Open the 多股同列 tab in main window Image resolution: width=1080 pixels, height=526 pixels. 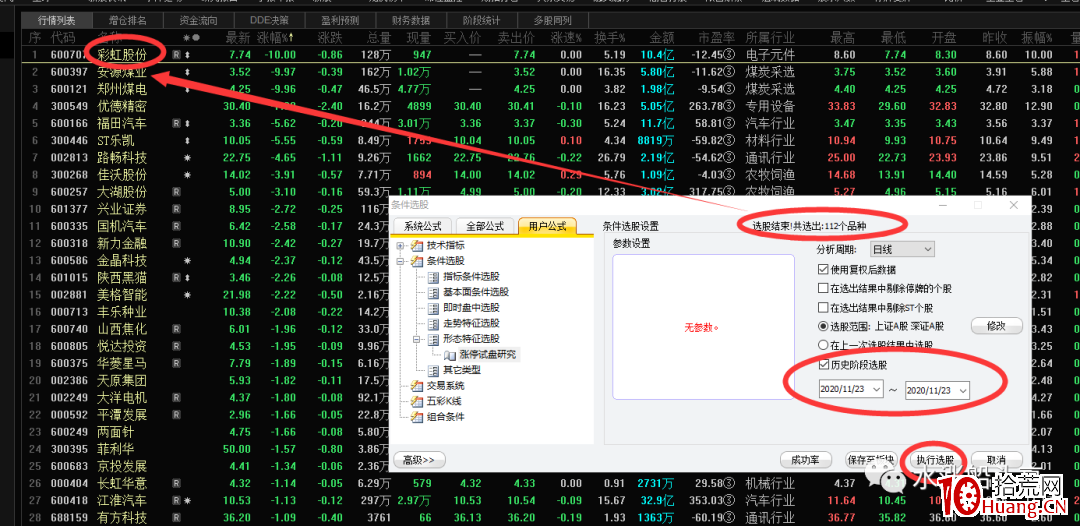pos(552,20)
